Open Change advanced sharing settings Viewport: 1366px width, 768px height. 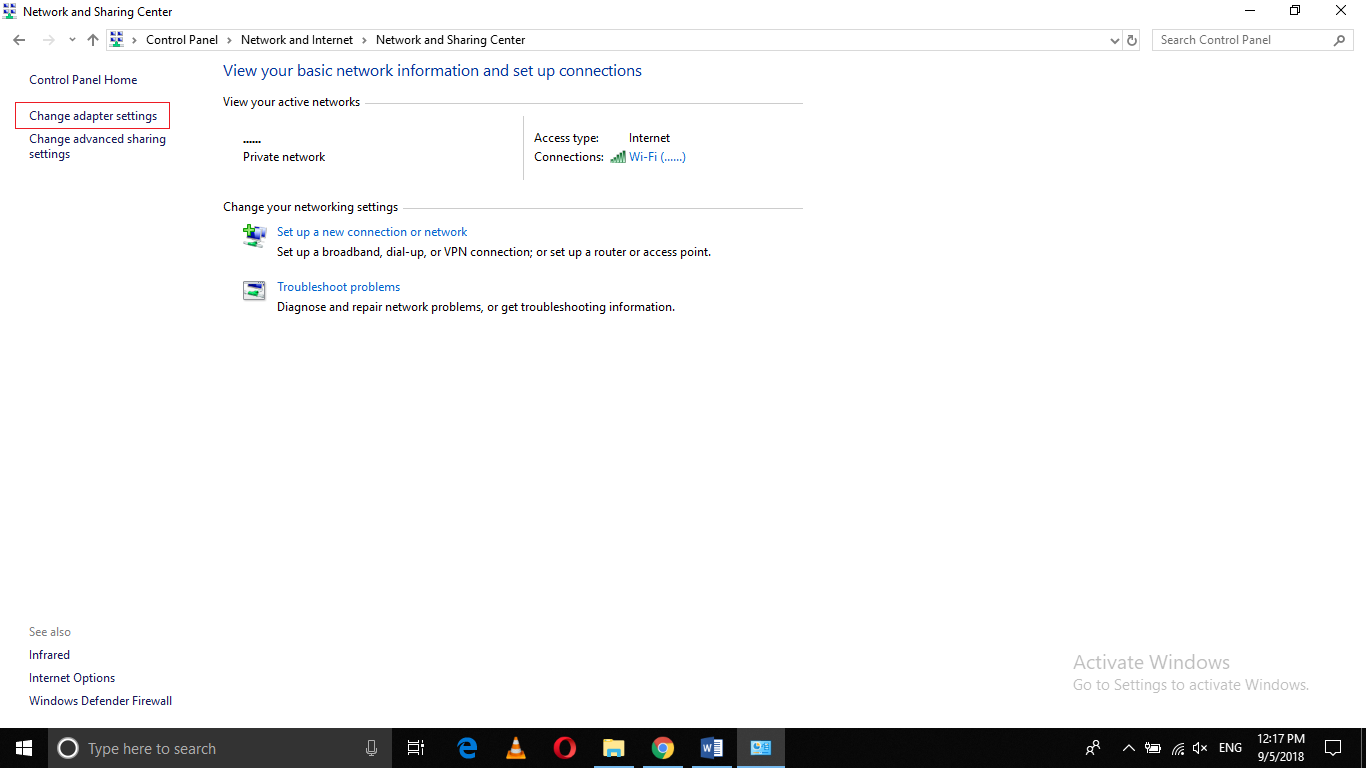(x=97, y=146)
